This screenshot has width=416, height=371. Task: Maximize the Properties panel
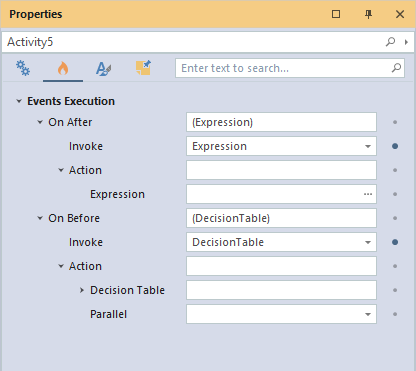coord(336,14)
